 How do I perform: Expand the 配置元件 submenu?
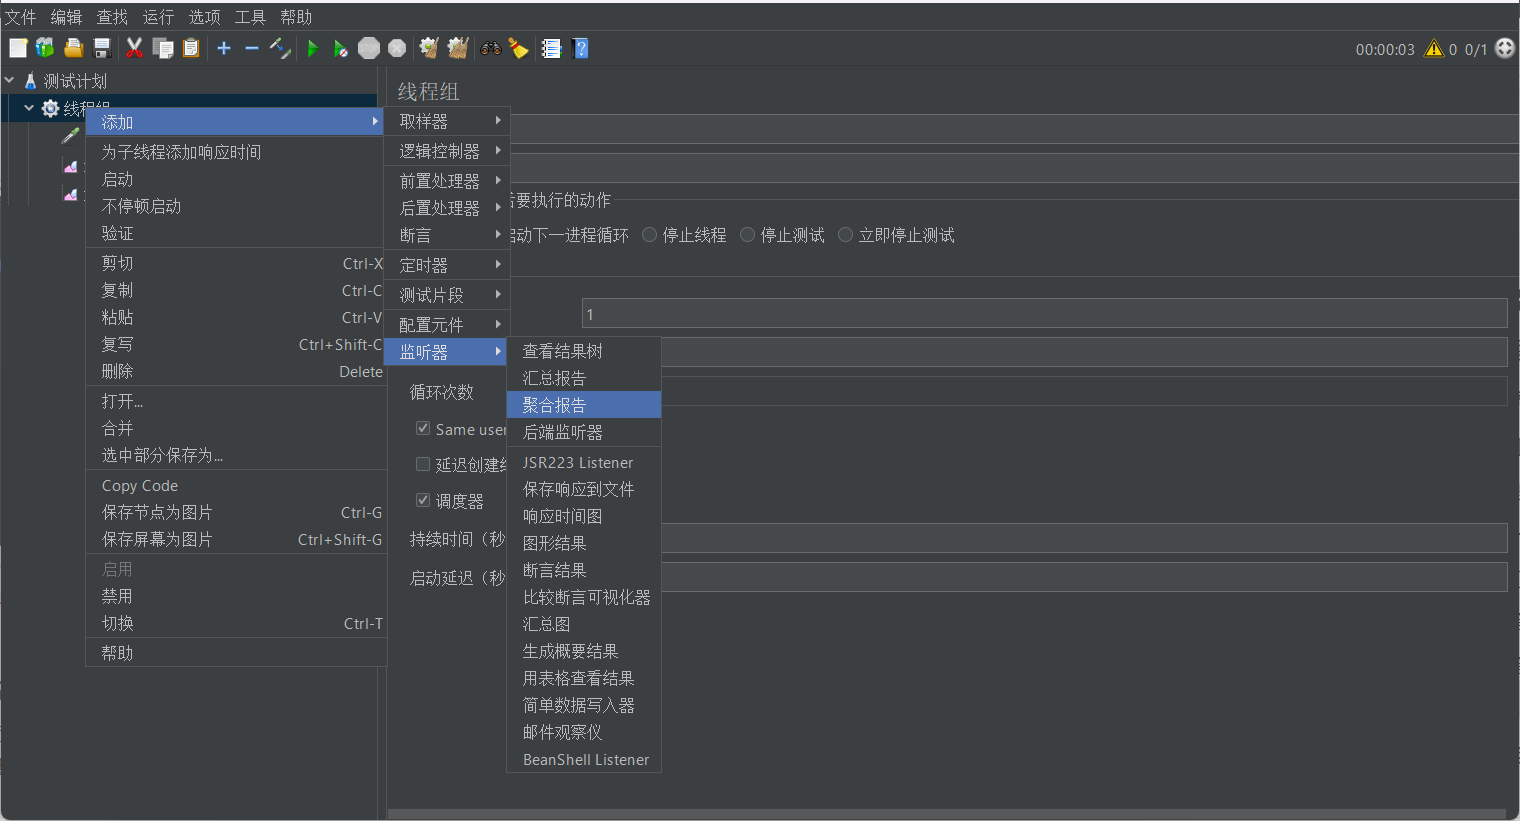447,325
